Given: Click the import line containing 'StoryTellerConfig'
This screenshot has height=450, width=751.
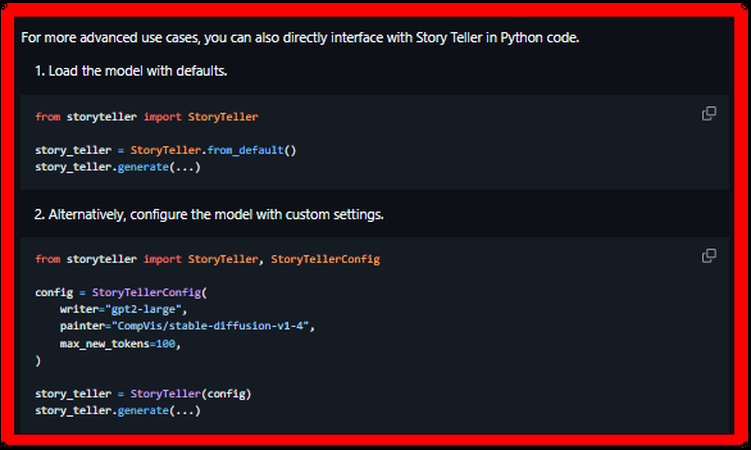Looking at the screenshot, I should coord(207,259).
